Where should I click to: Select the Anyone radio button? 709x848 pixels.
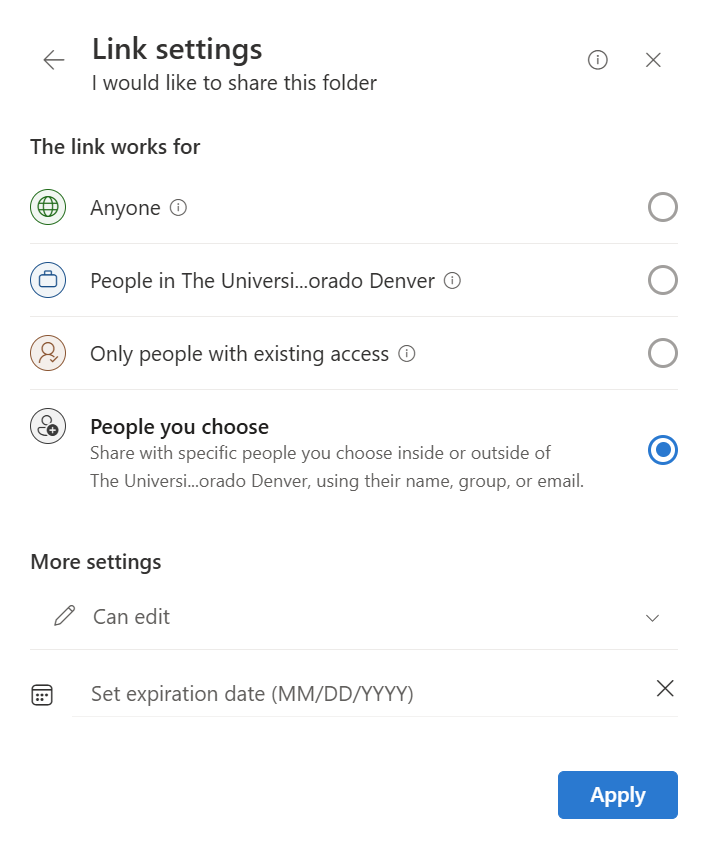click(x=662, y=207)
